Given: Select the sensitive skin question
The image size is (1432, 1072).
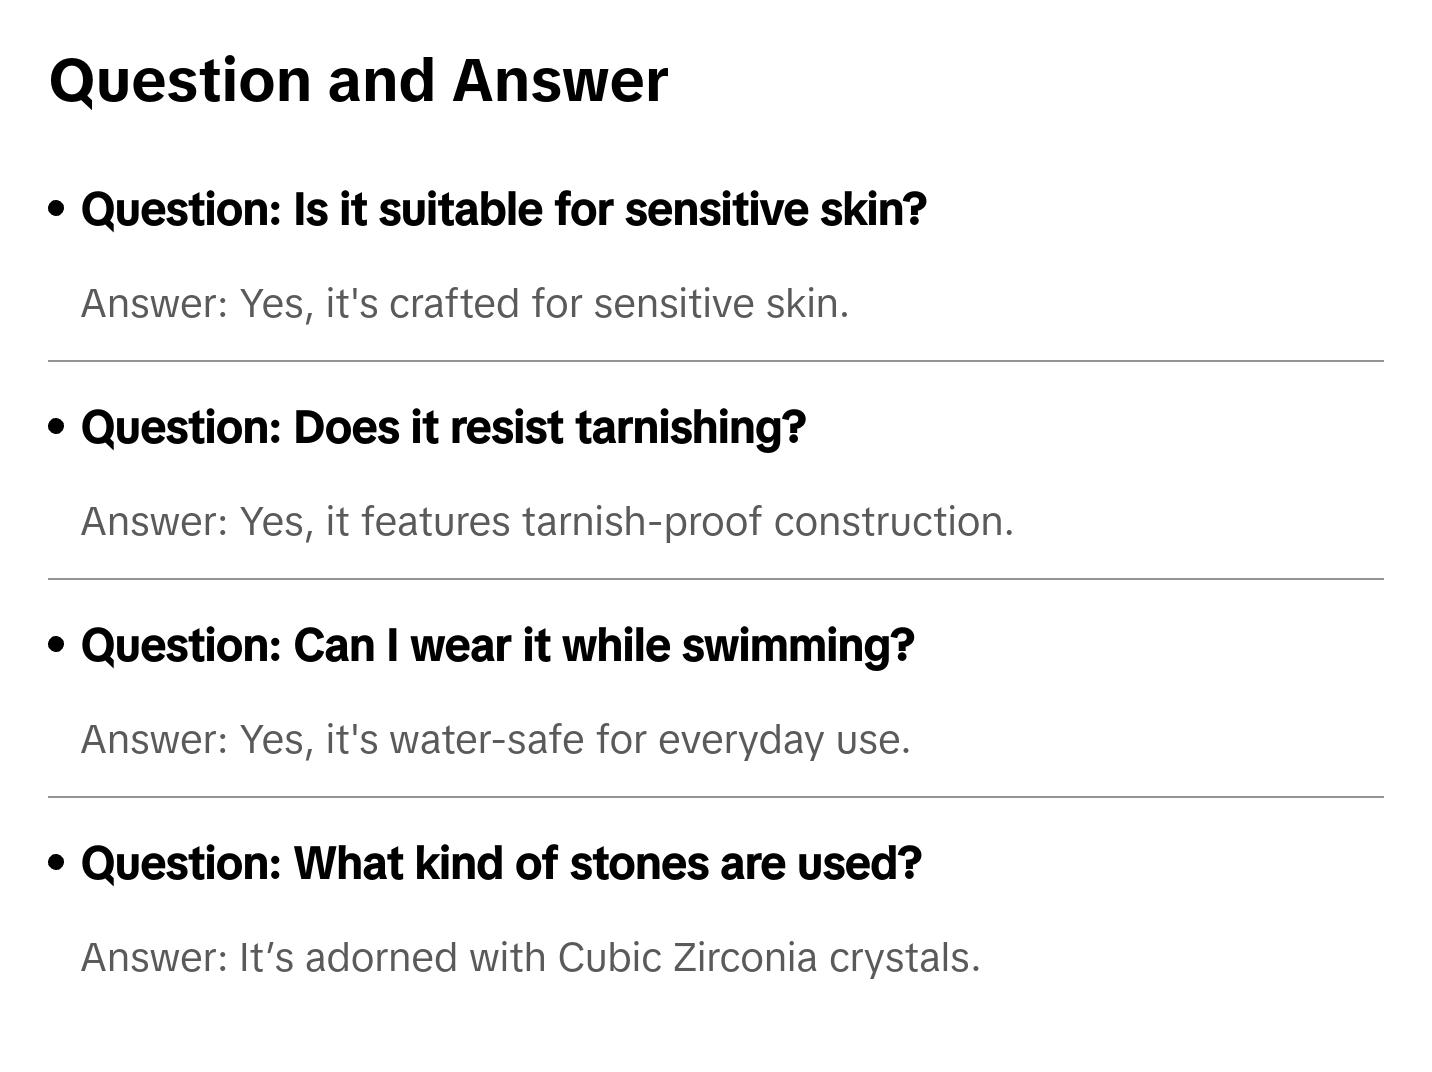Looking at the screenshot, I should pyautogui.click(x=504, y=210).
